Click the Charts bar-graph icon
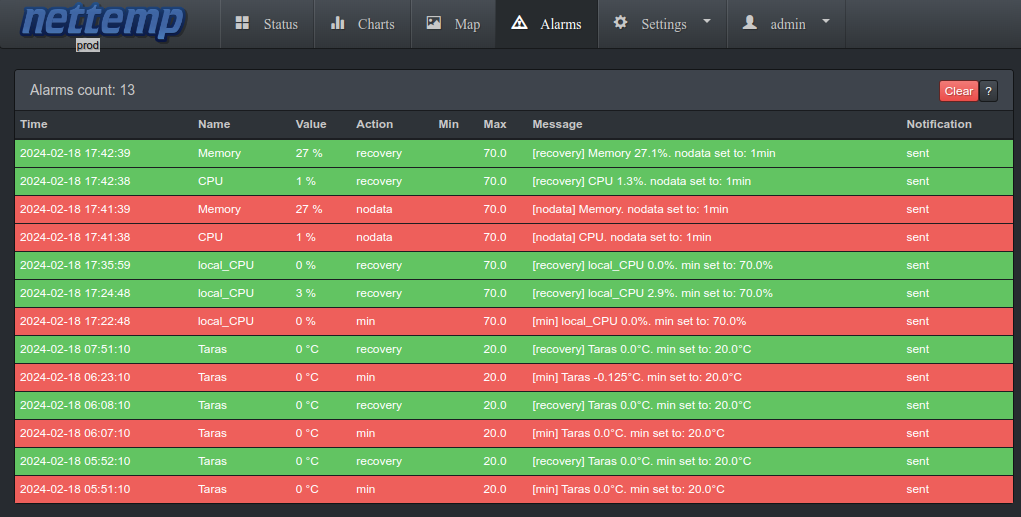This screenshot has width=1021, height=517. click(x=337, y=23)
